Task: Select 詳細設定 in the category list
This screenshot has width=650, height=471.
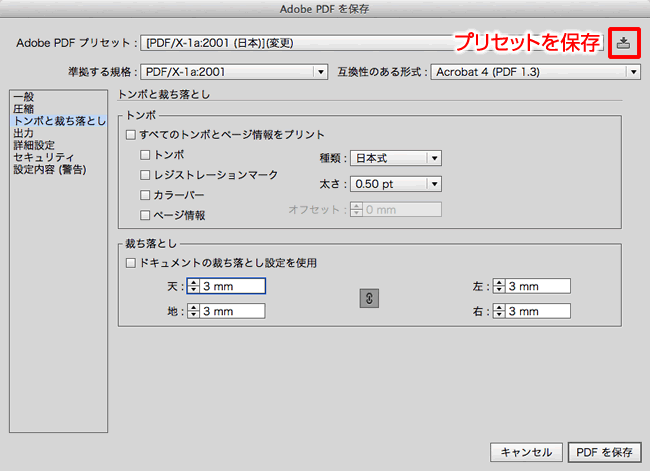Action: click(x=58, y=145)
